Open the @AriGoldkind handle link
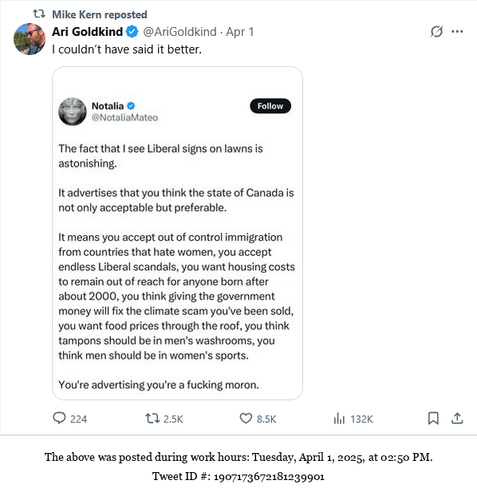 pos(180,32)
